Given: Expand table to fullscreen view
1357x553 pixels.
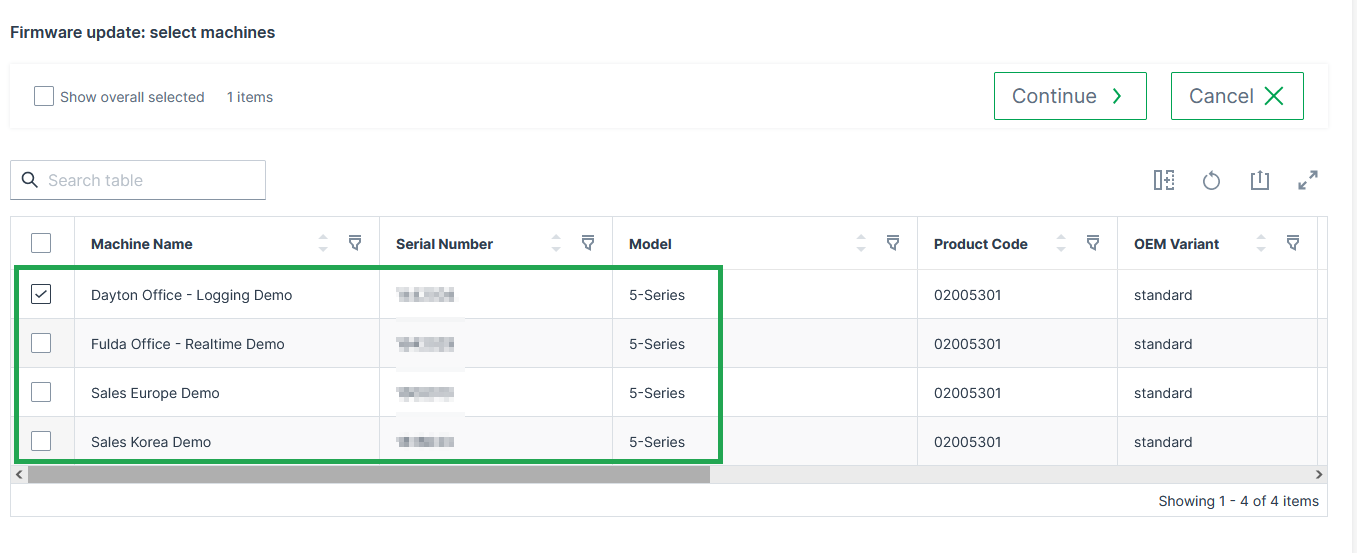Looking at the screenshot, I should tap(1308, 180).
